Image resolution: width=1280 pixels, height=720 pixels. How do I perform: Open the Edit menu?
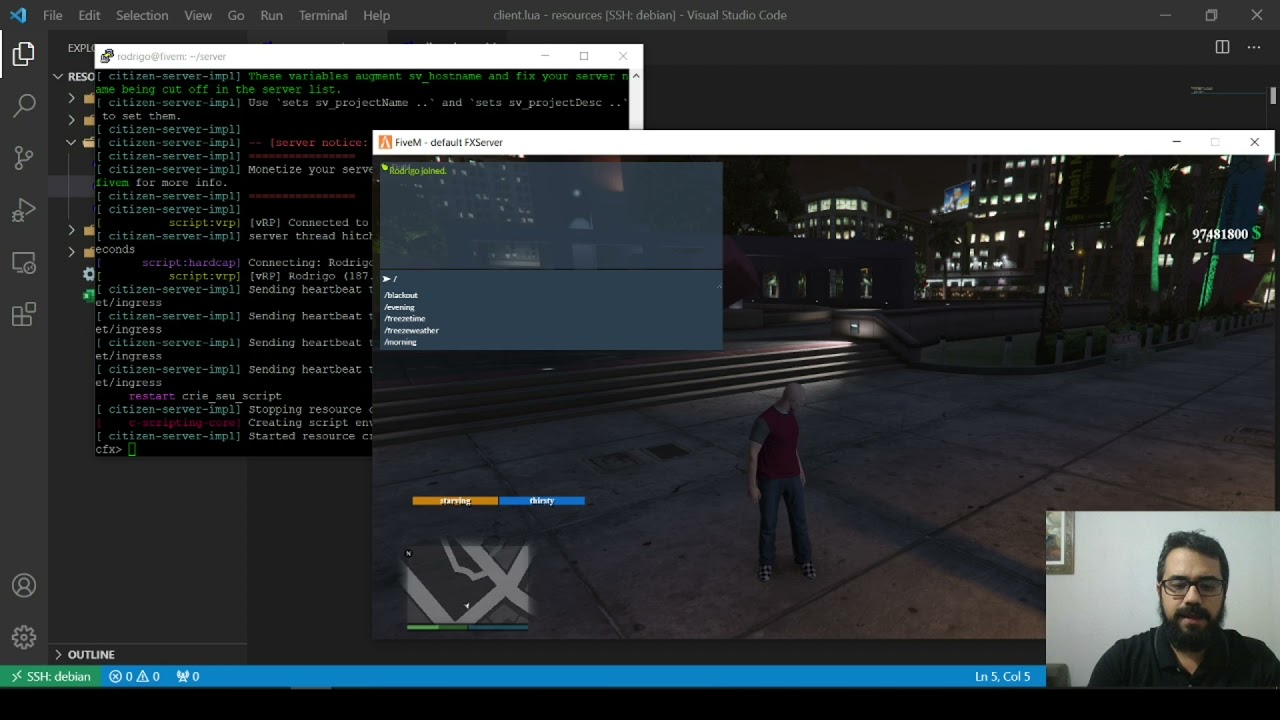point(89,15)
